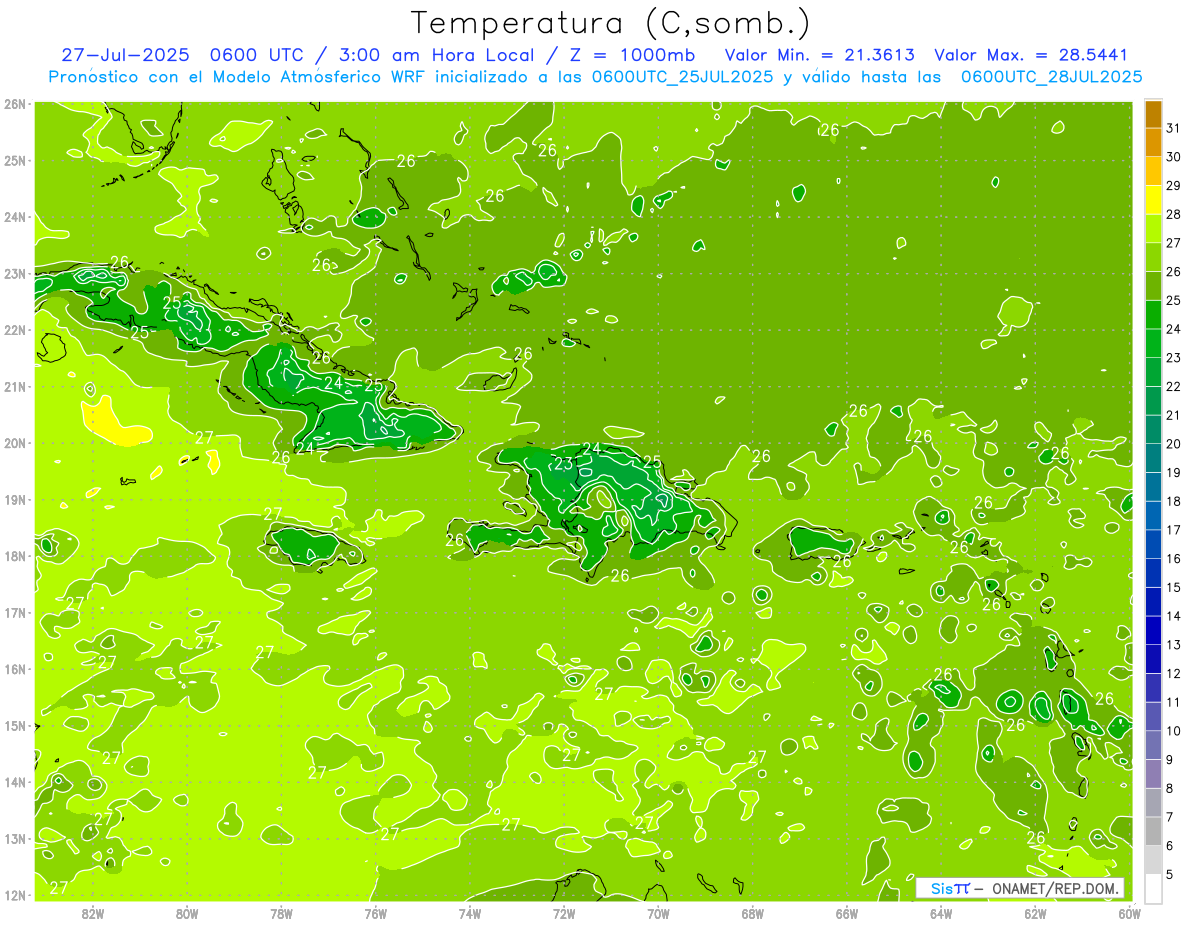Click the 'ONAMET/REP.DOM.' credit label
Image resolution: width=1200 pixels, height=927 pixels.
coord(1056,888)
